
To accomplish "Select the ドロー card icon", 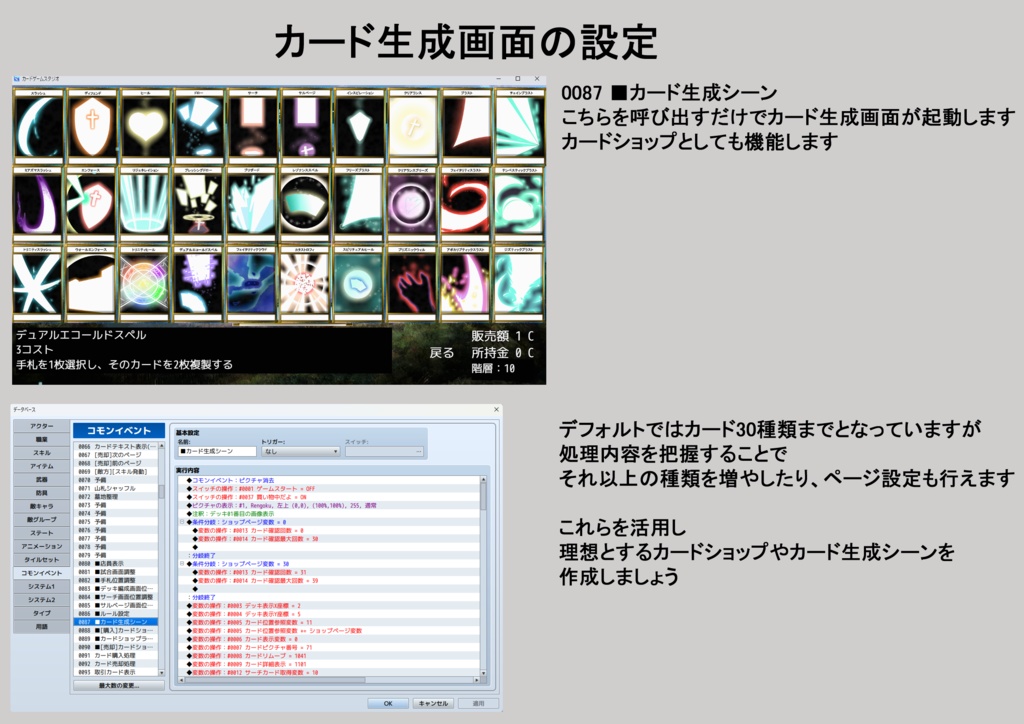I will pyautogui.click(x=198, y=121).
